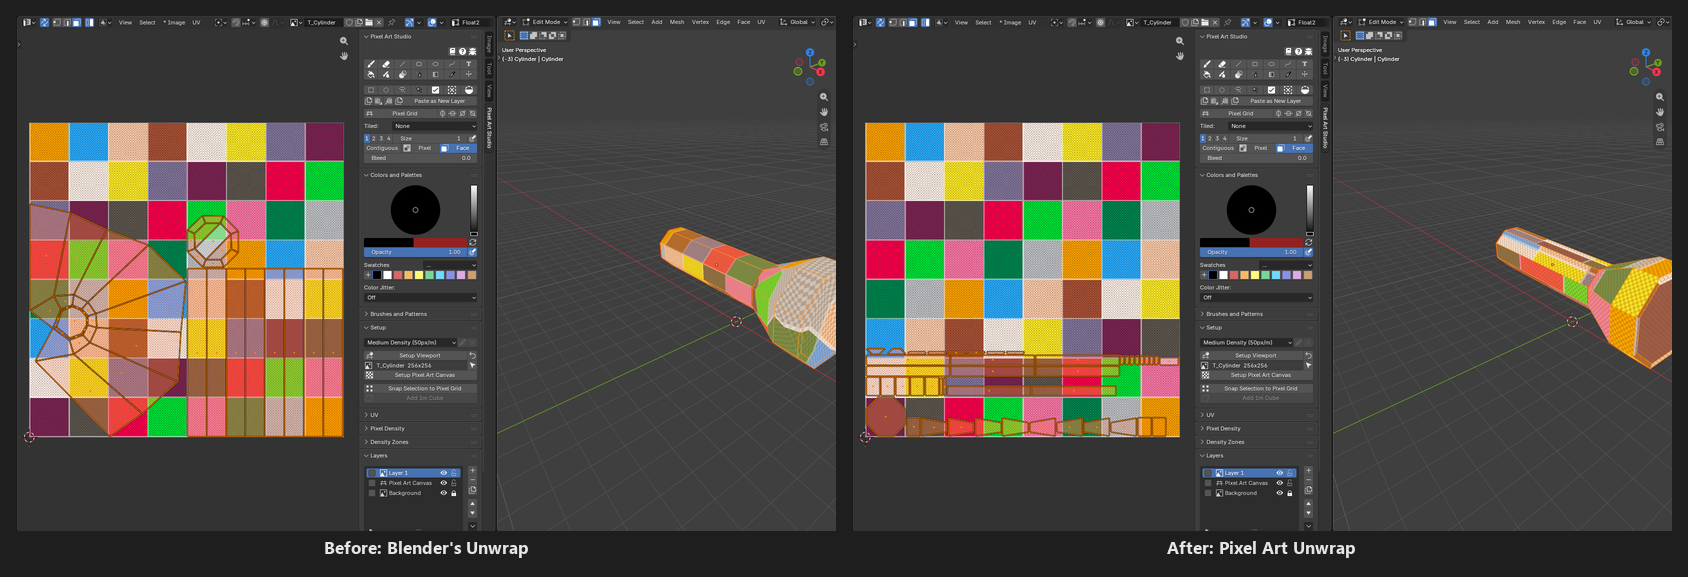
Task: Toggle the Background layer lock in the left panel
Action: (x=454, y=493)
